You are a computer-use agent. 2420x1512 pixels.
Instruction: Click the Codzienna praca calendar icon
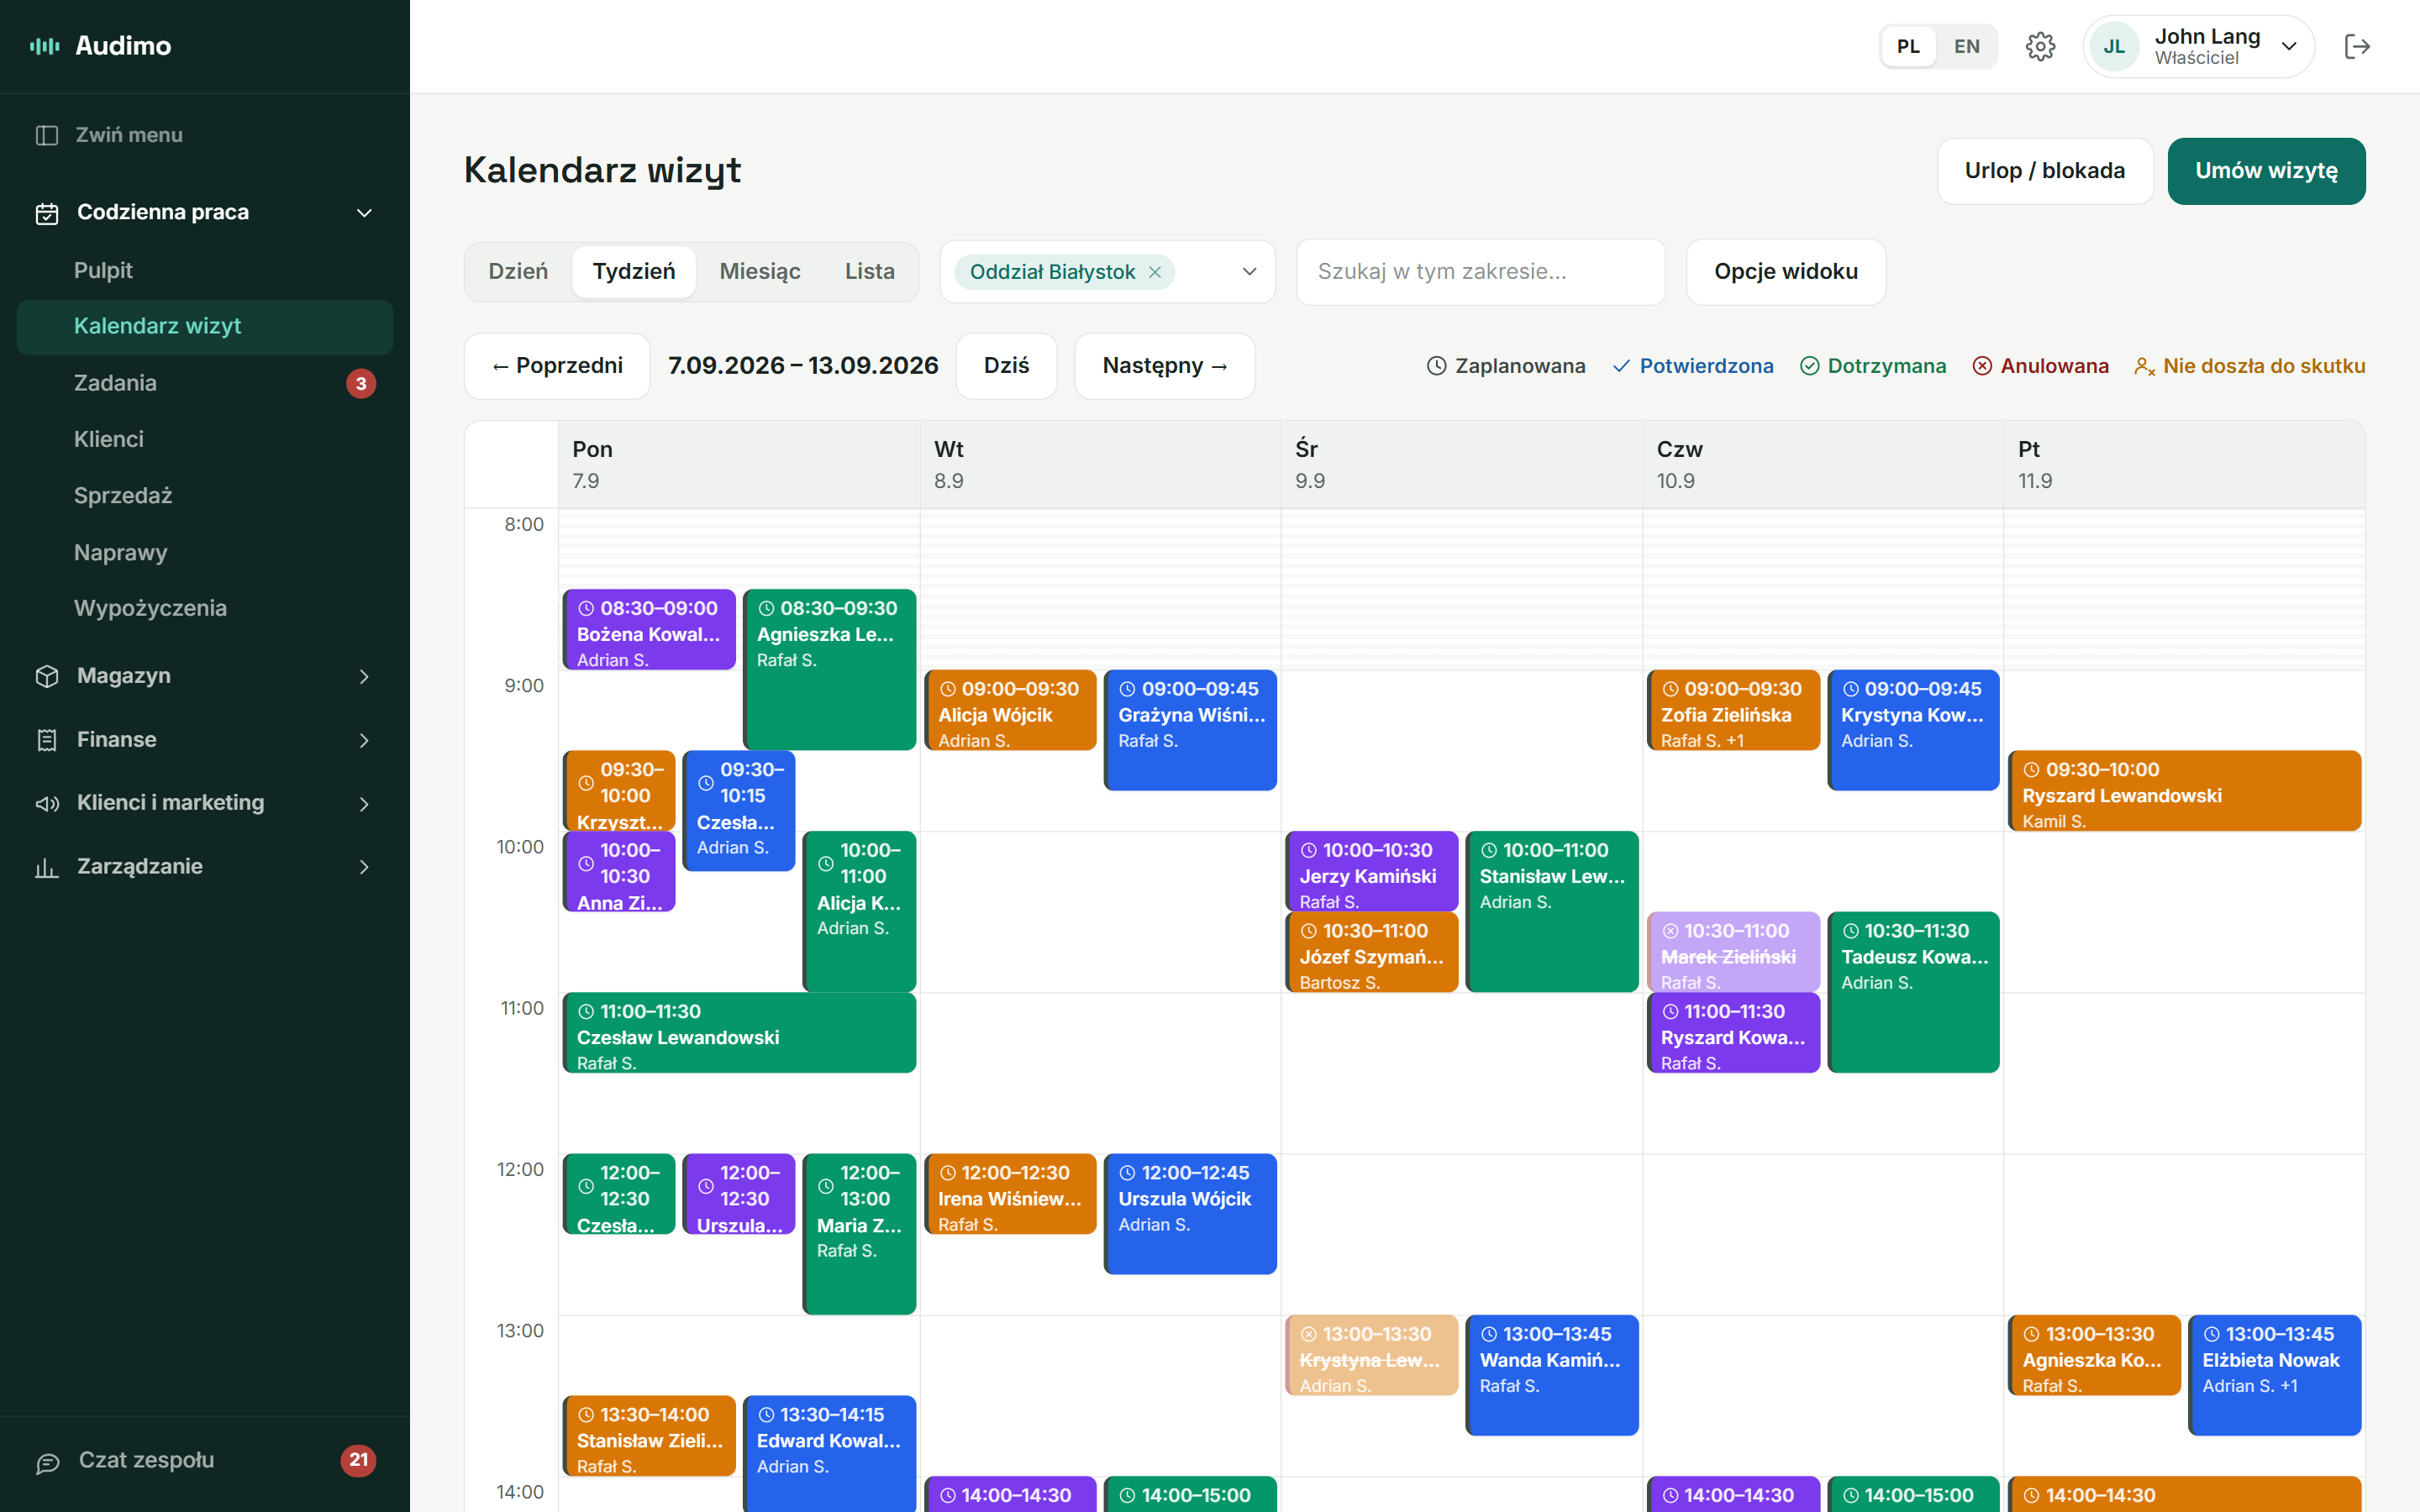47,213
